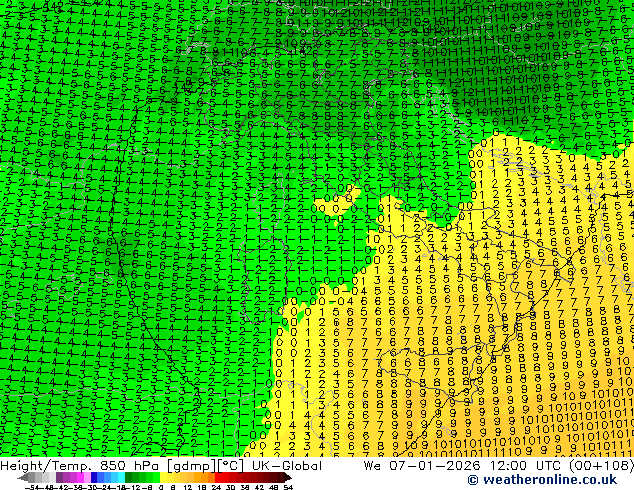The height and width of the screenshot is (490, 634).
Task: Click the dark maroon right arrow end of legend
Action: [288, 477]
